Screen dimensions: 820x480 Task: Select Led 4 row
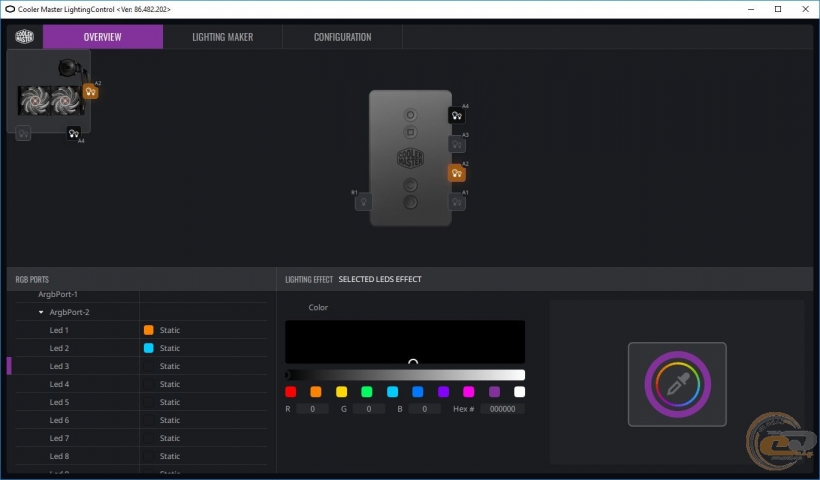click(141, 384)
